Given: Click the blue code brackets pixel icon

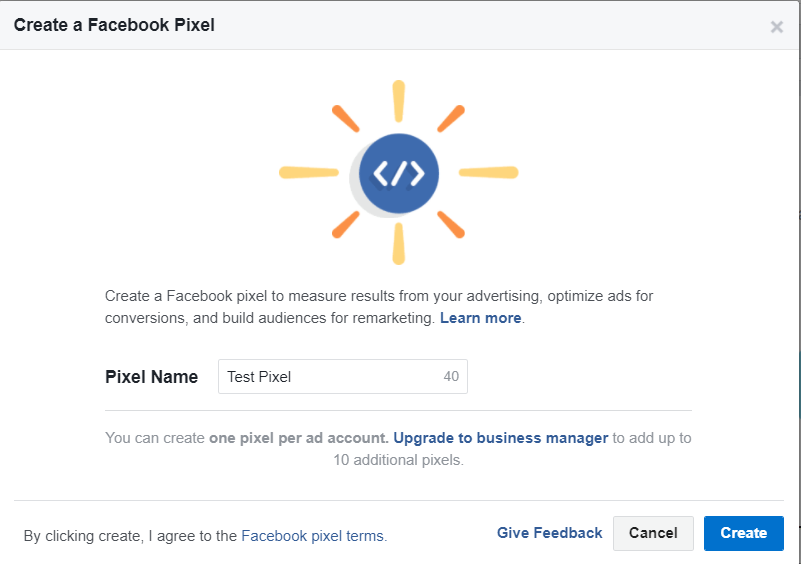Looking at the screenshot, I should point(398,173).
